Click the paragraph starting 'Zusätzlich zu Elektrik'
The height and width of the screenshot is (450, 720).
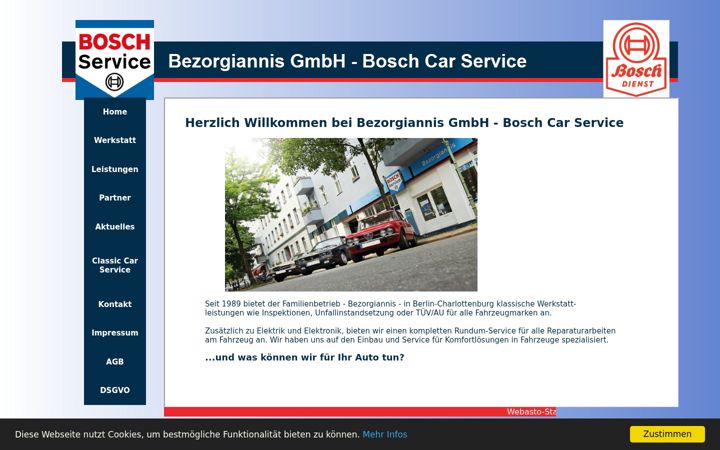(x=410, y=335)
